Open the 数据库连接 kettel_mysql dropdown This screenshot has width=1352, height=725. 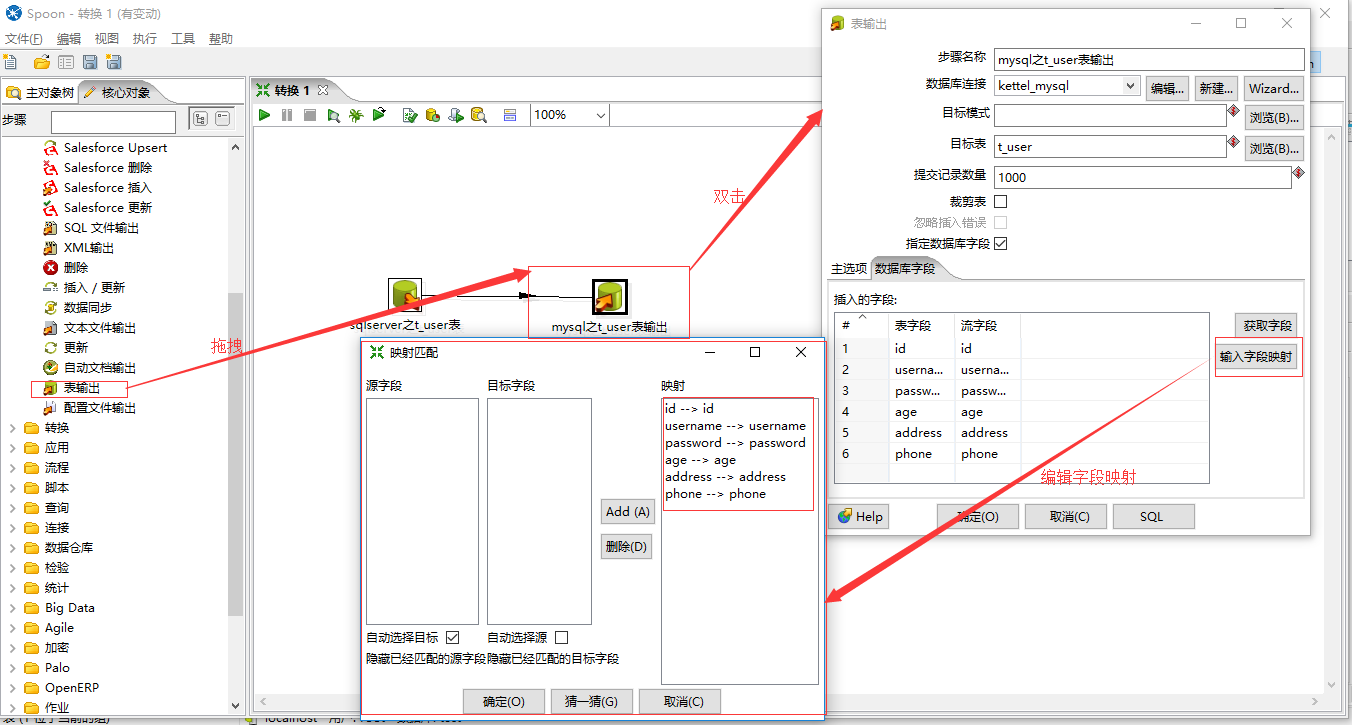coord(1131,86)
